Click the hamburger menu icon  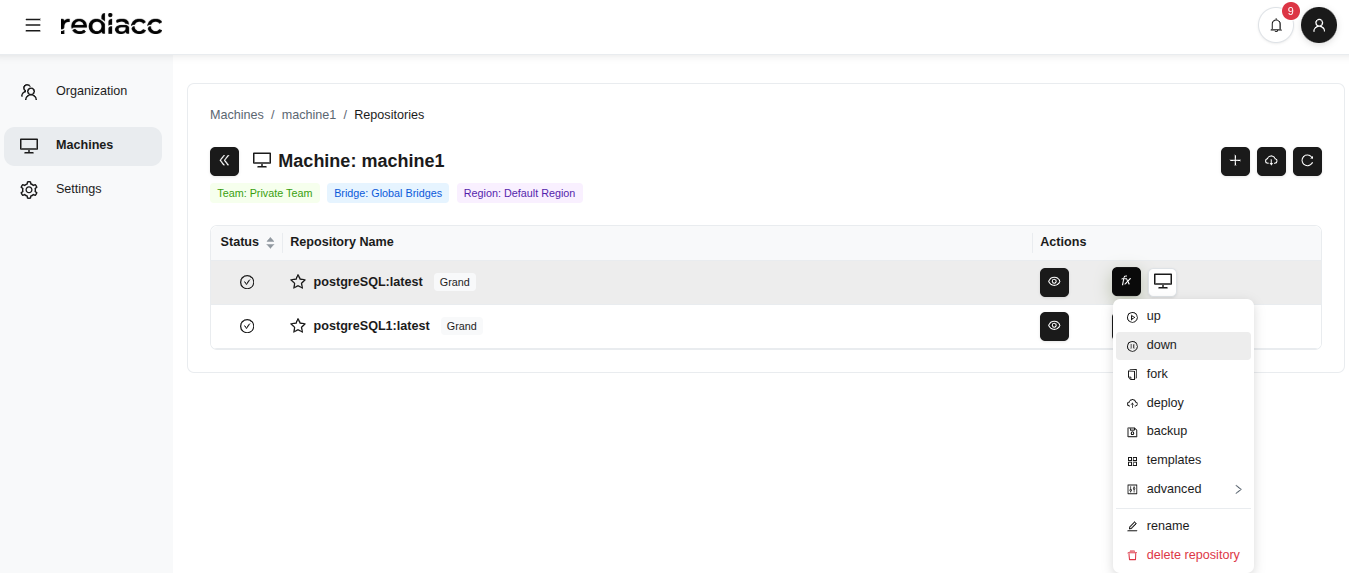(x=33, y=25)
